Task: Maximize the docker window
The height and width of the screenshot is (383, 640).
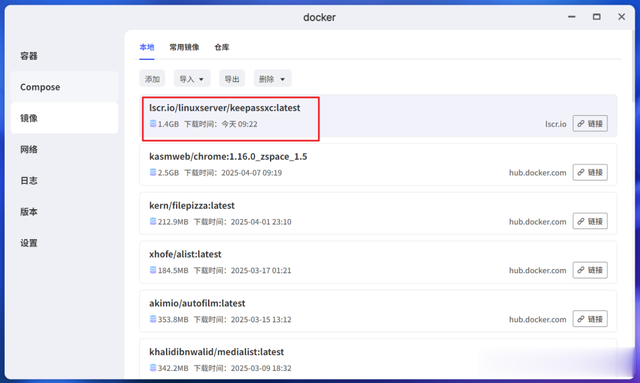Action: tap(596, 17)
